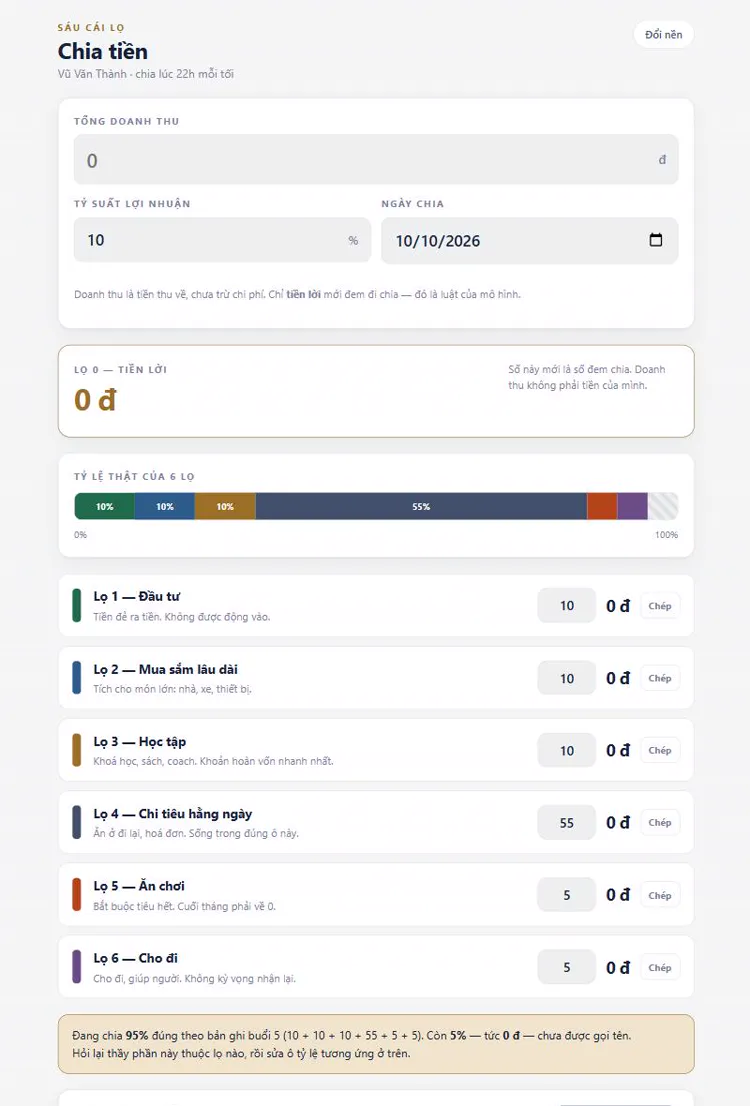Copy Lọ 5 Ăn chơi amount
Viewport: 750px width, 1106px height.
(660, 895)
